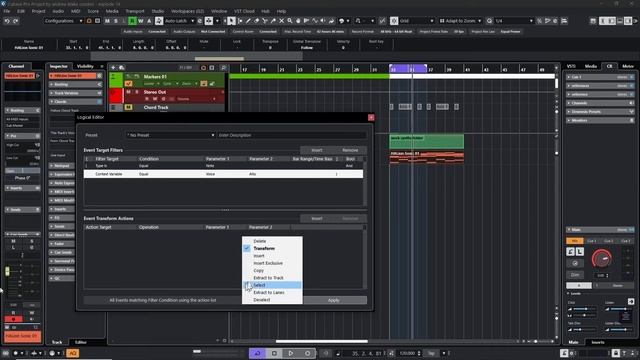Open Configurations dropdown in toolbar
The width and height of the screenshot is (640, 360).
coord(63,21)
